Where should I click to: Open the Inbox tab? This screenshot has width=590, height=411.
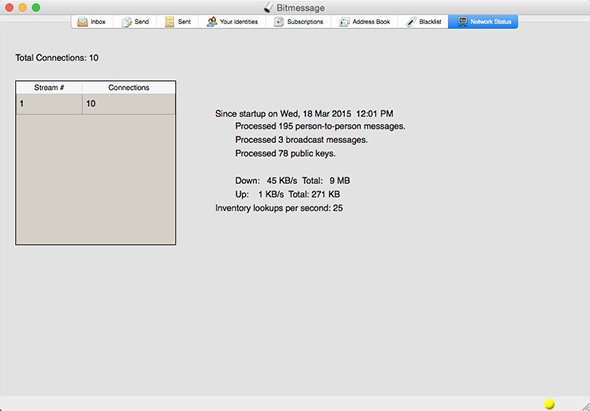coord(92,22)
